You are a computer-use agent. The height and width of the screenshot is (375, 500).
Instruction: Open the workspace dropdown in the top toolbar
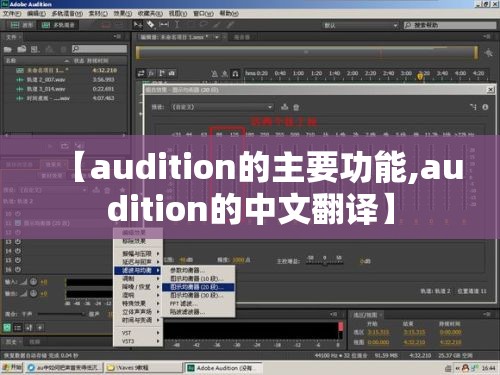360,25
